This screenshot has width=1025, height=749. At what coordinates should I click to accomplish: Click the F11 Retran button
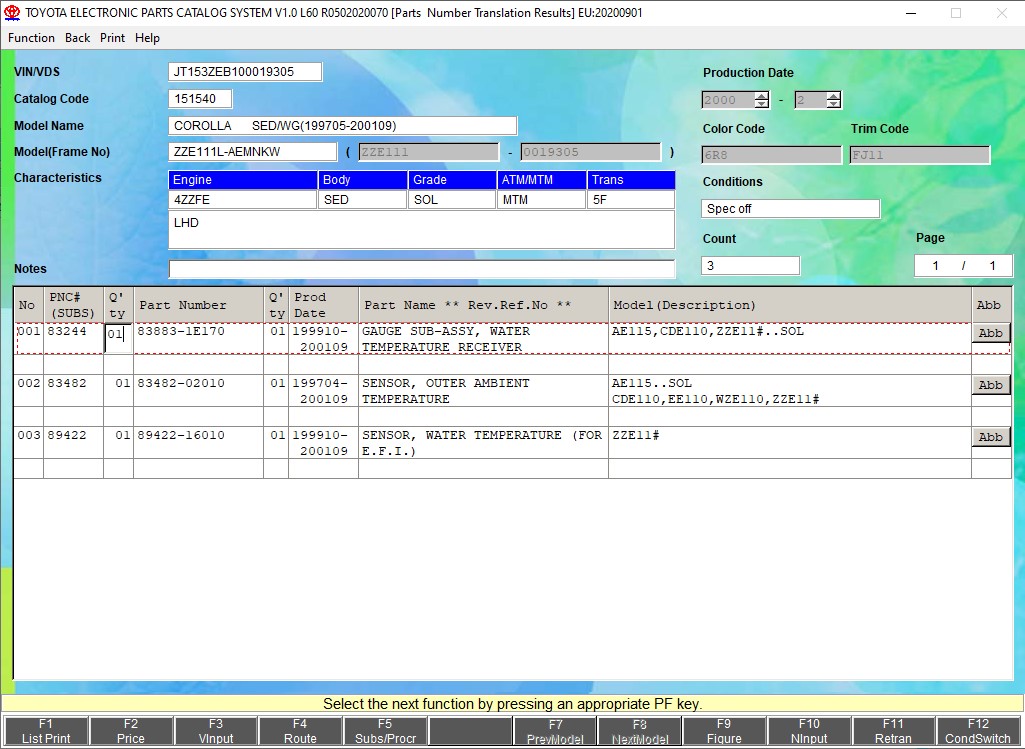(893, 731)
